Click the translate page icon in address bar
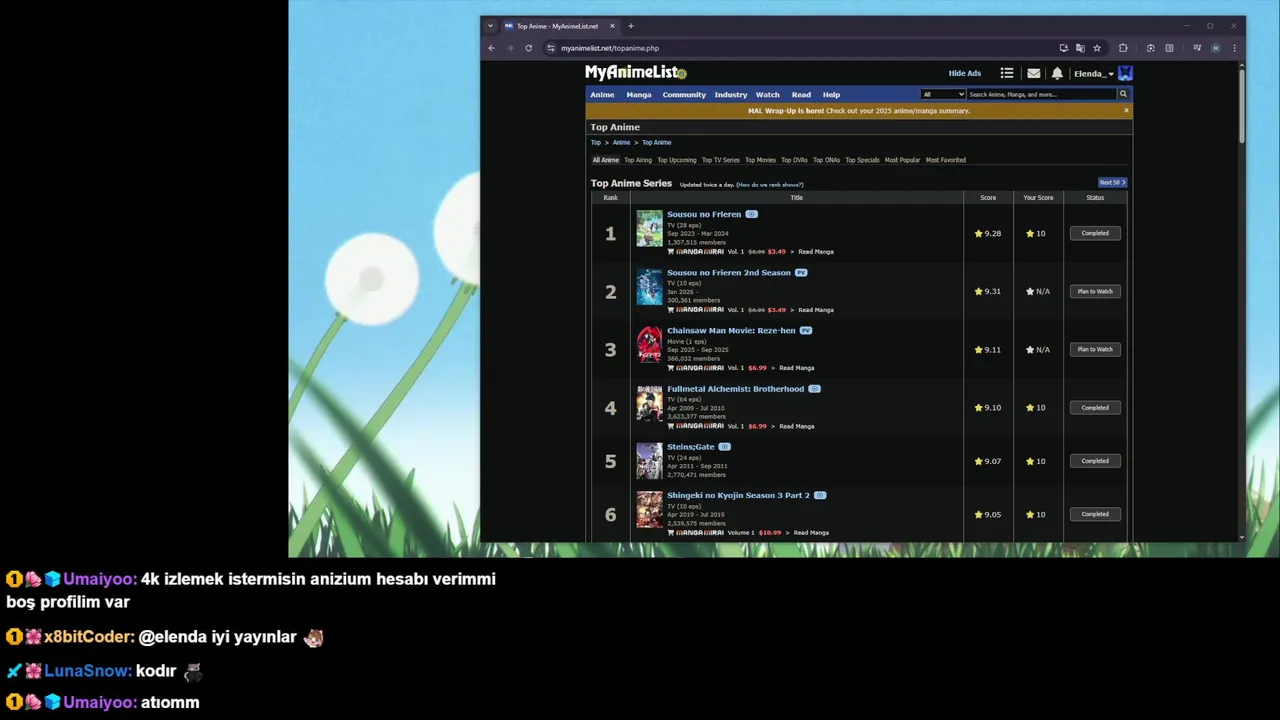Screen dimensions: 1280x720 [1080, 48]
